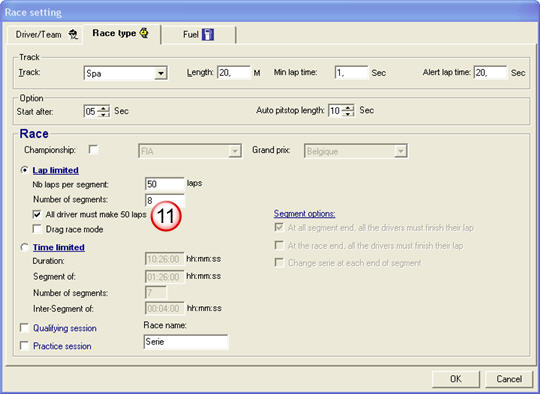Enable Drag race mode checkbox
This screenshot has height=394, width=540.
point(37,229)
